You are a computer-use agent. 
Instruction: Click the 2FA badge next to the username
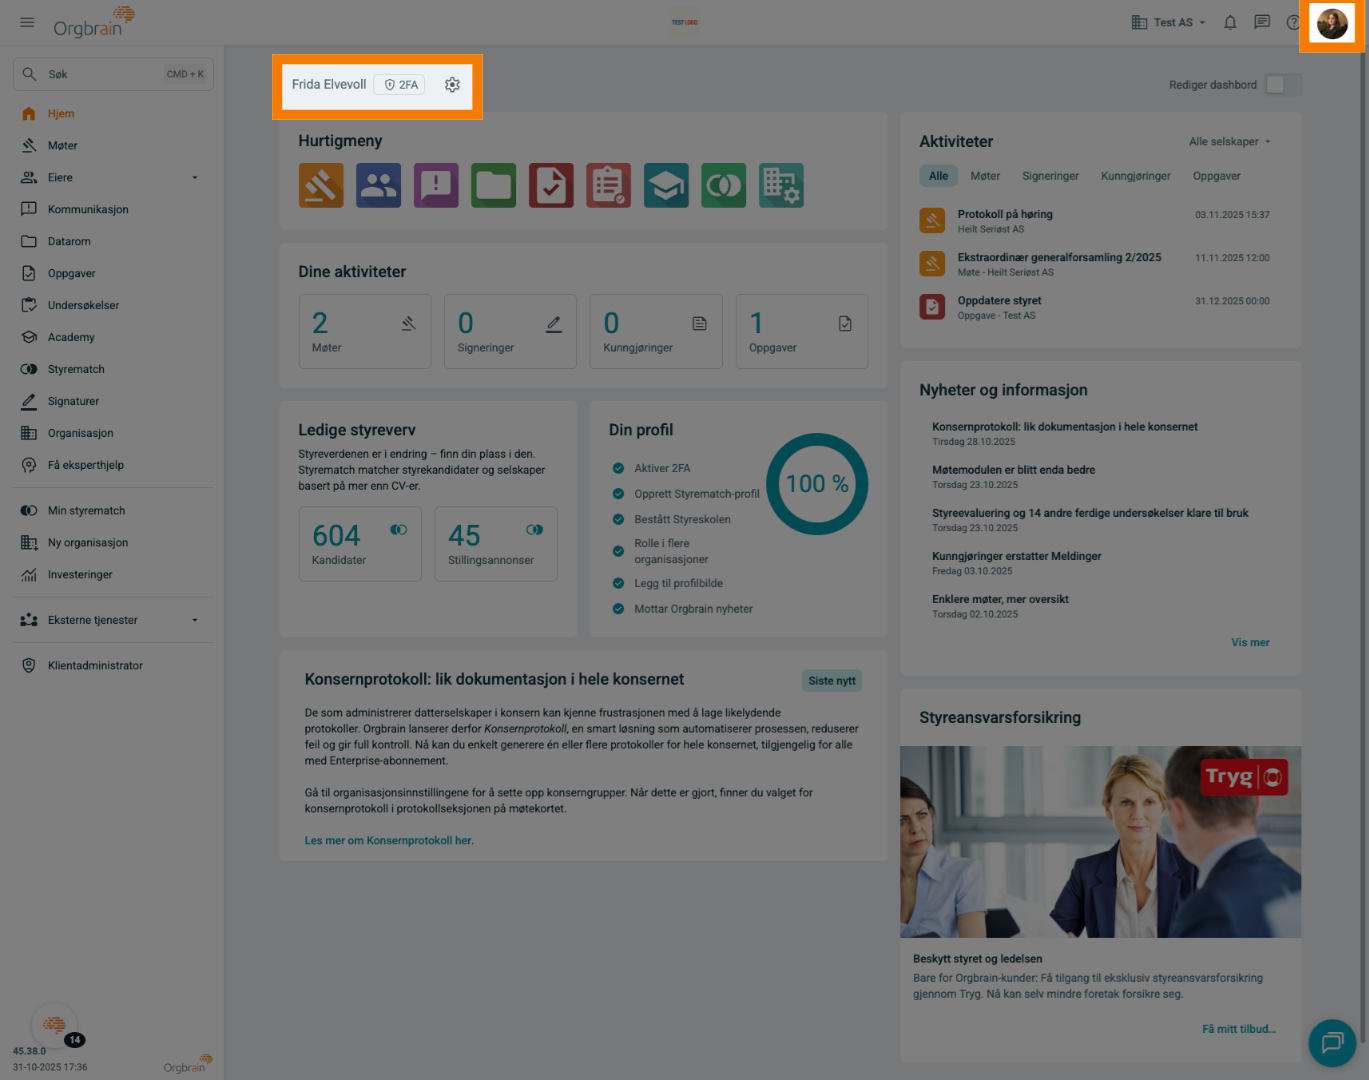pos(400,85)
